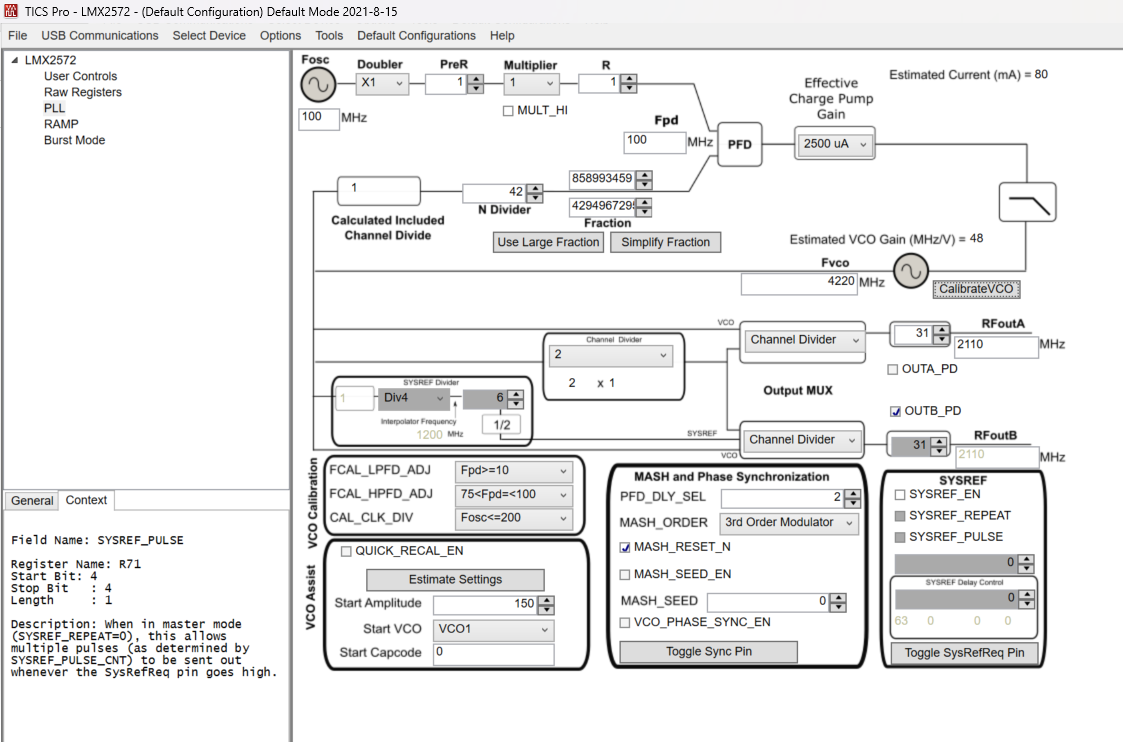
Task: Increment the R divider stepper
Action: pyautogui.click(x=629, y=79)
